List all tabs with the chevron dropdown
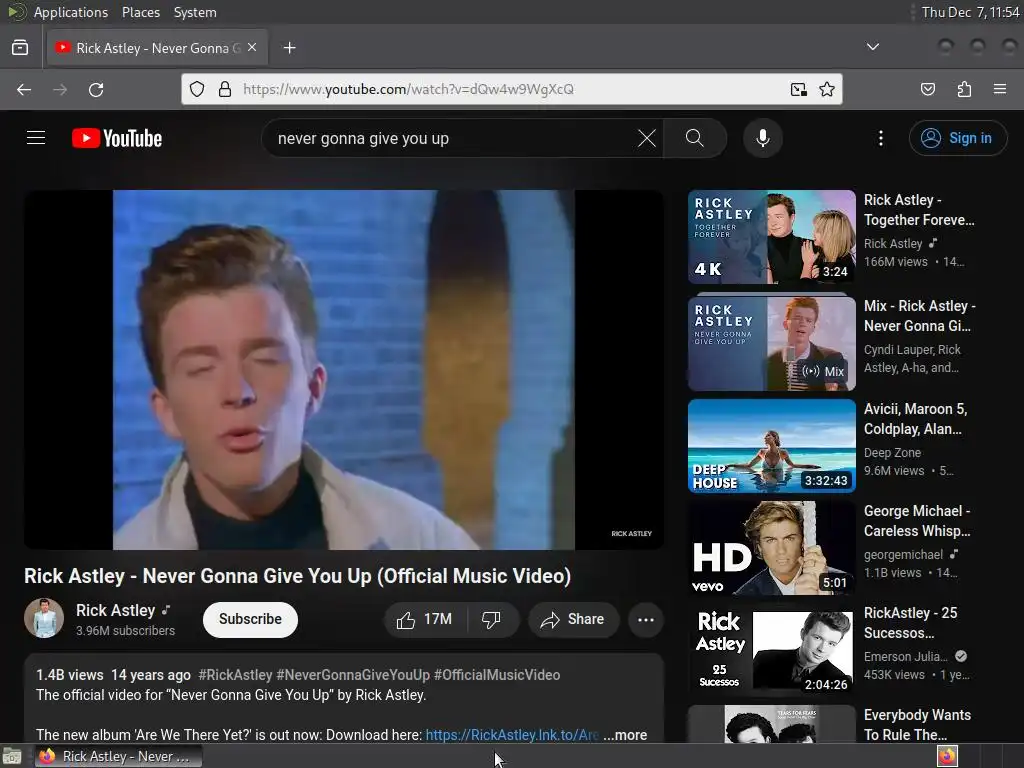The width and height of the screenshot is (1024, 768). pyautogui.click(x=872, y=47)
